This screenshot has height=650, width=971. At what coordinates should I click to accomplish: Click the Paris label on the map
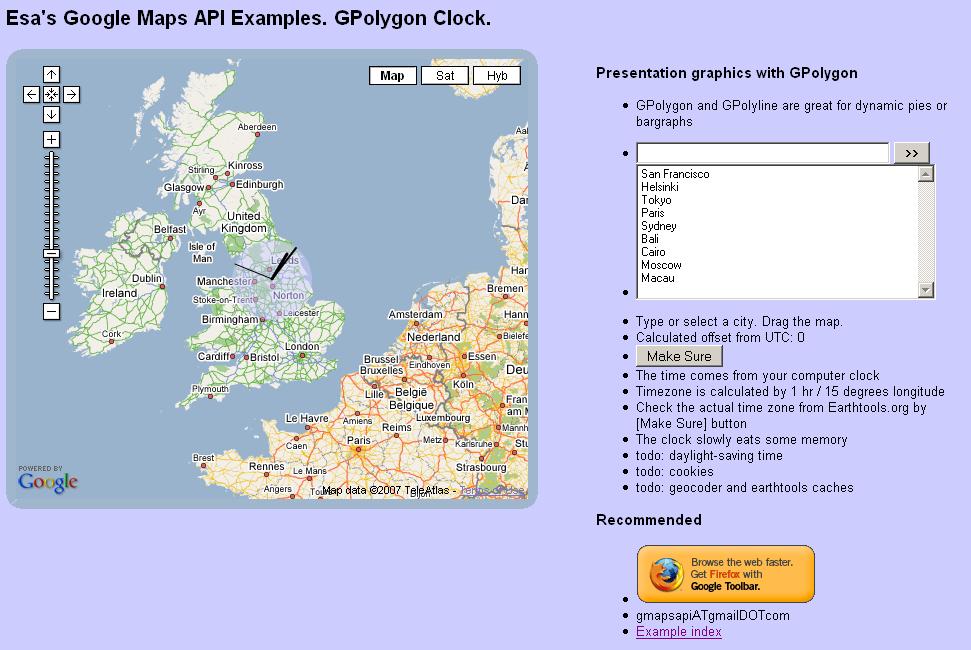(359, 440)
